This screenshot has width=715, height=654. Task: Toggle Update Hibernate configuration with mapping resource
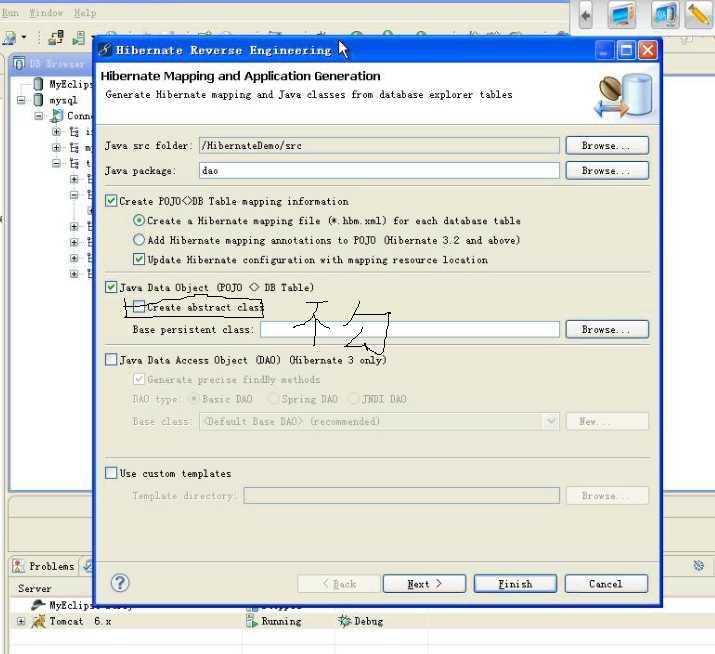point(139,260)
